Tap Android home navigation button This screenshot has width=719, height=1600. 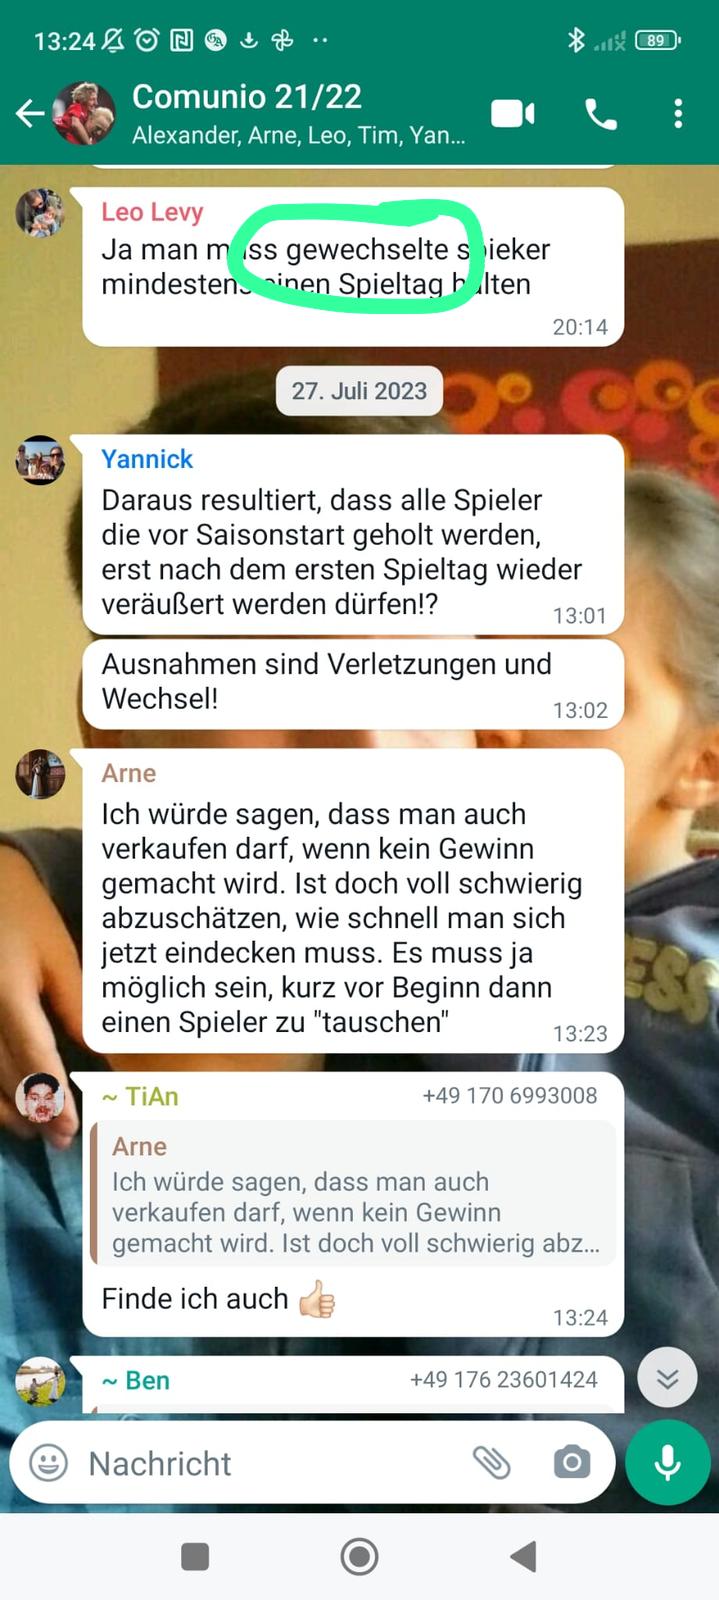point(359,1556)
